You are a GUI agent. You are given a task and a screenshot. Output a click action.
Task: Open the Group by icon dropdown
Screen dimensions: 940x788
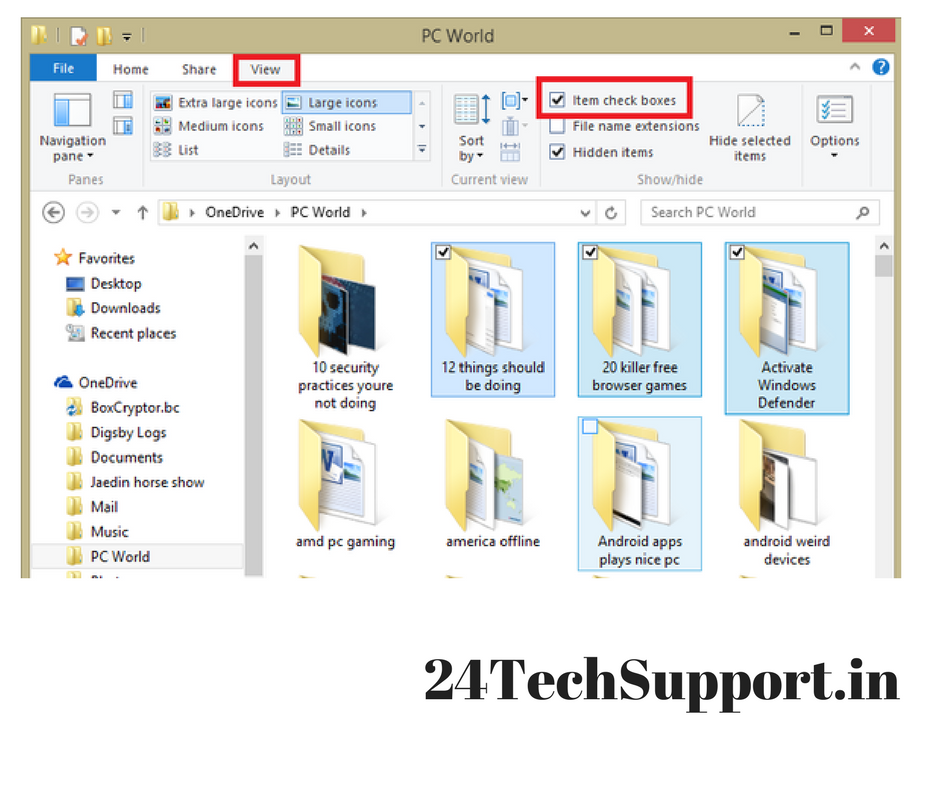514,100
